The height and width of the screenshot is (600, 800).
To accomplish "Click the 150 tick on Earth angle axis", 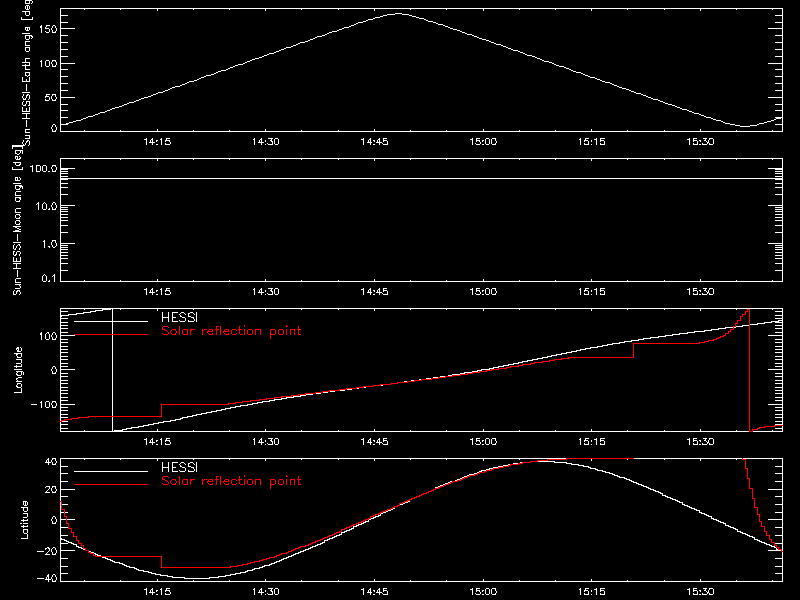I will click(x=48, y=29).
